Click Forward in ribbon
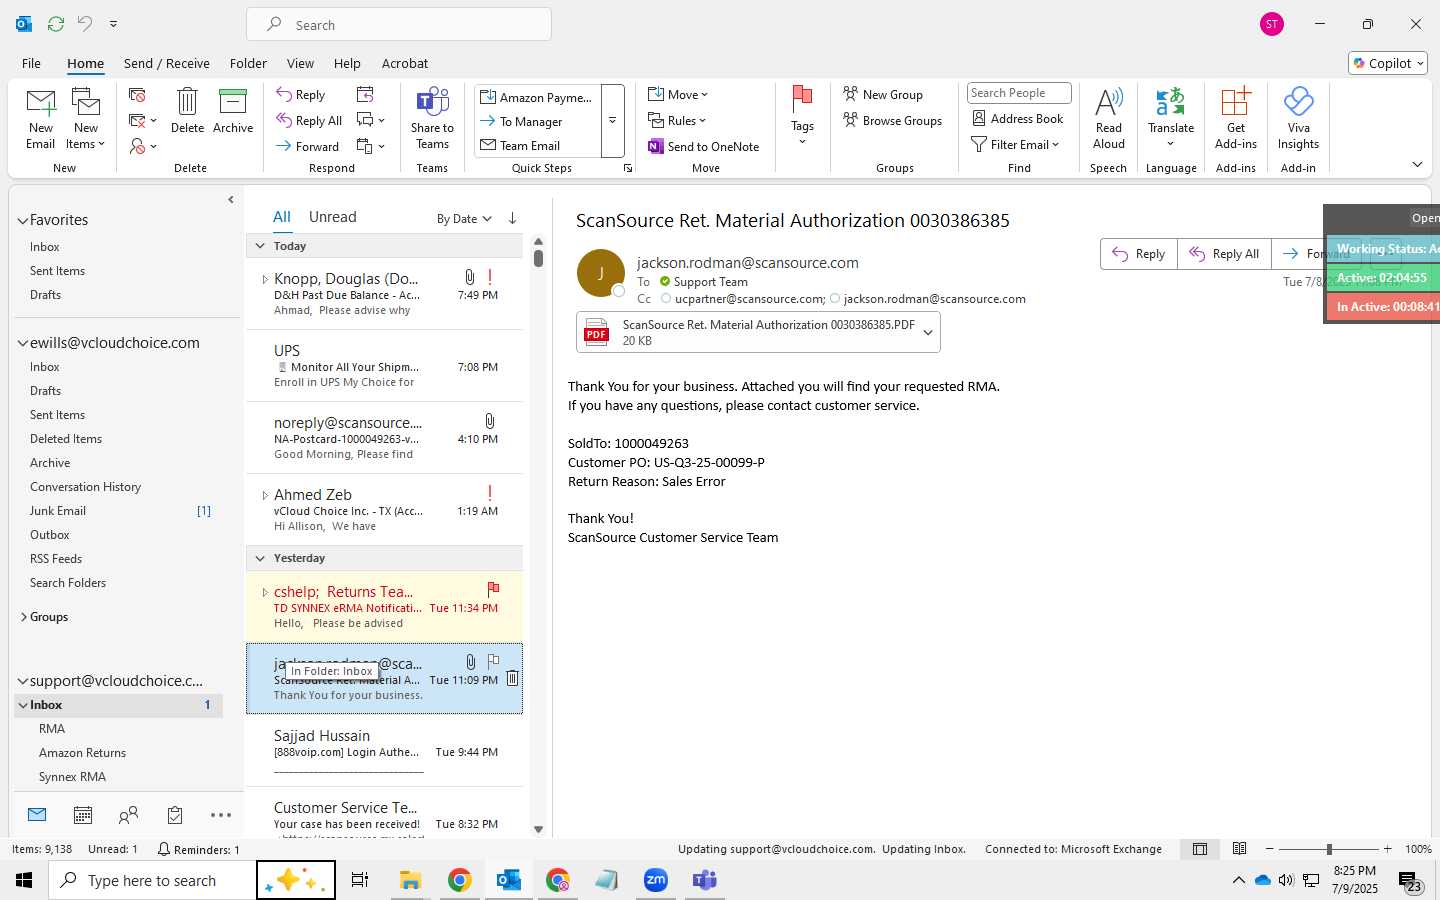Image resolution: width=1440 pixels, height=900 pixels. click(x=308, y=146)
